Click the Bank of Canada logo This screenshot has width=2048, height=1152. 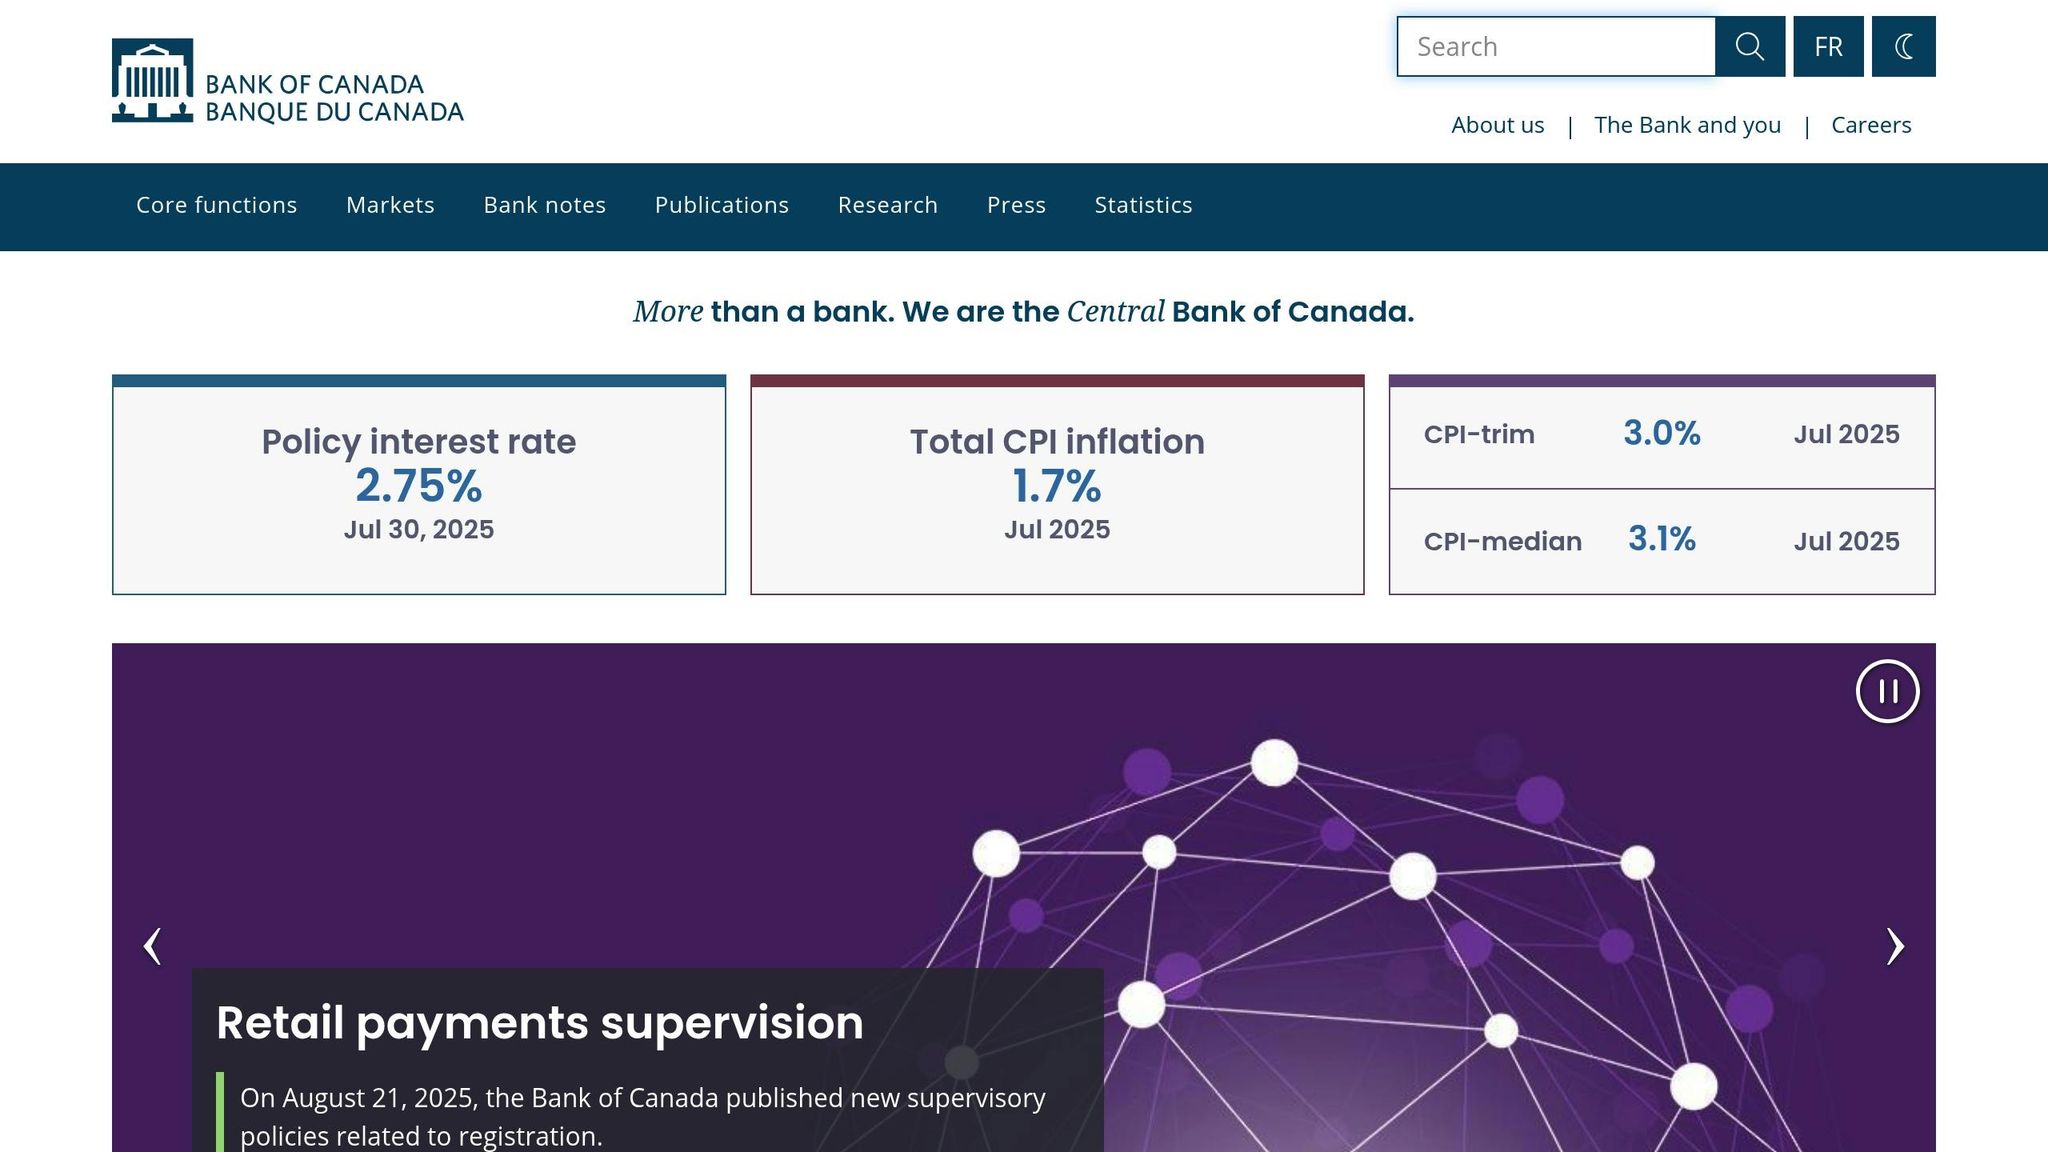[x=287, y=81]
